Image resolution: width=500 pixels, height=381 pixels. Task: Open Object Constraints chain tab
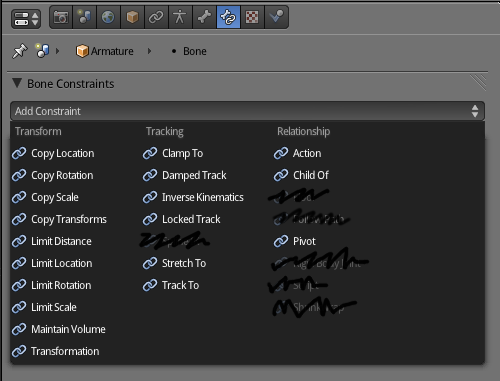point(156,17)
